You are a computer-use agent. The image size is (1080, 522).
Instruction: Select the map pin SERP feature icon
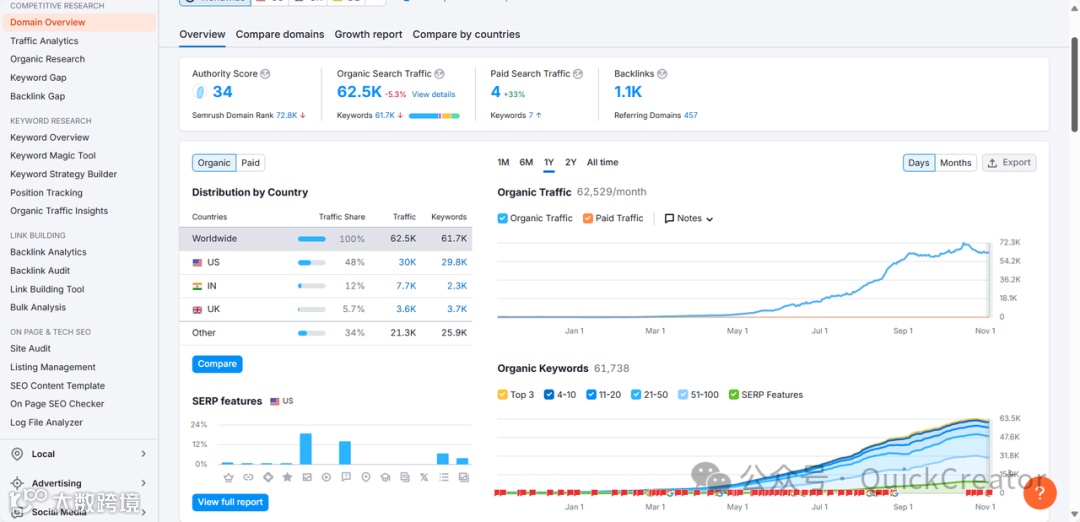[x=366, y=477]
